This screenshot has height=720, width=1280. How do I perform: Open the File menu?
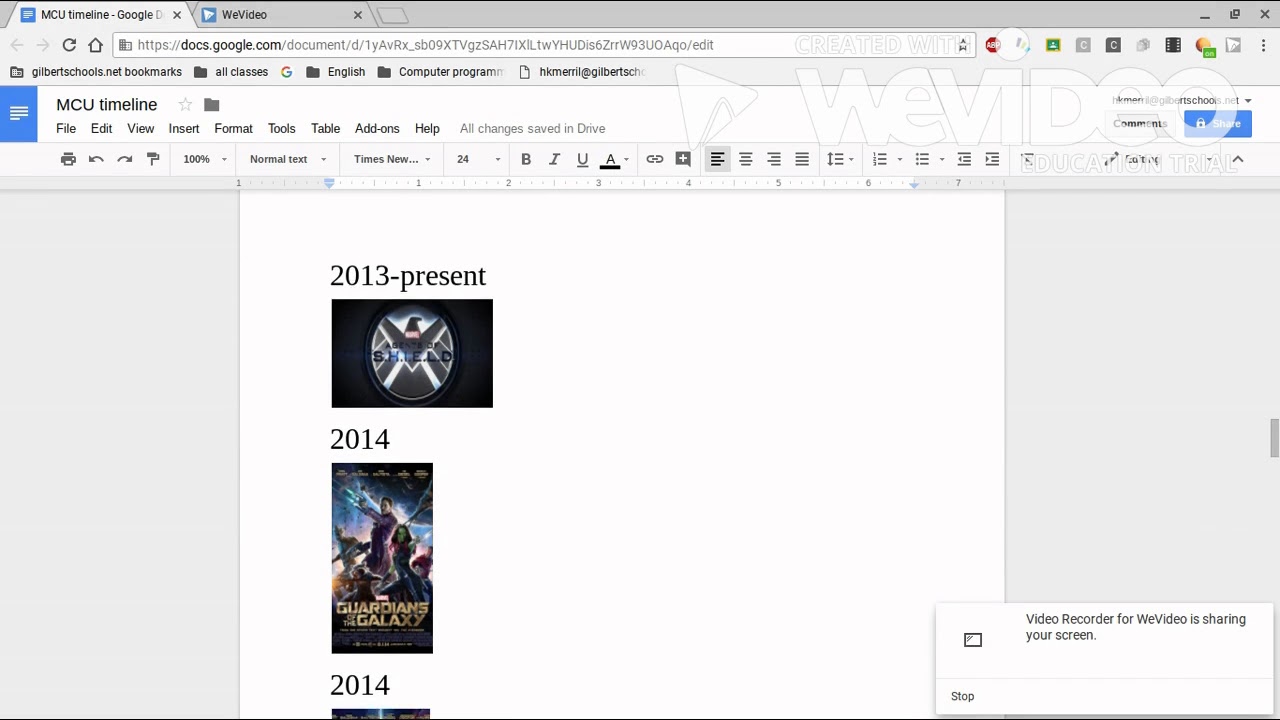pyautogui.click(x=66, y=128)
